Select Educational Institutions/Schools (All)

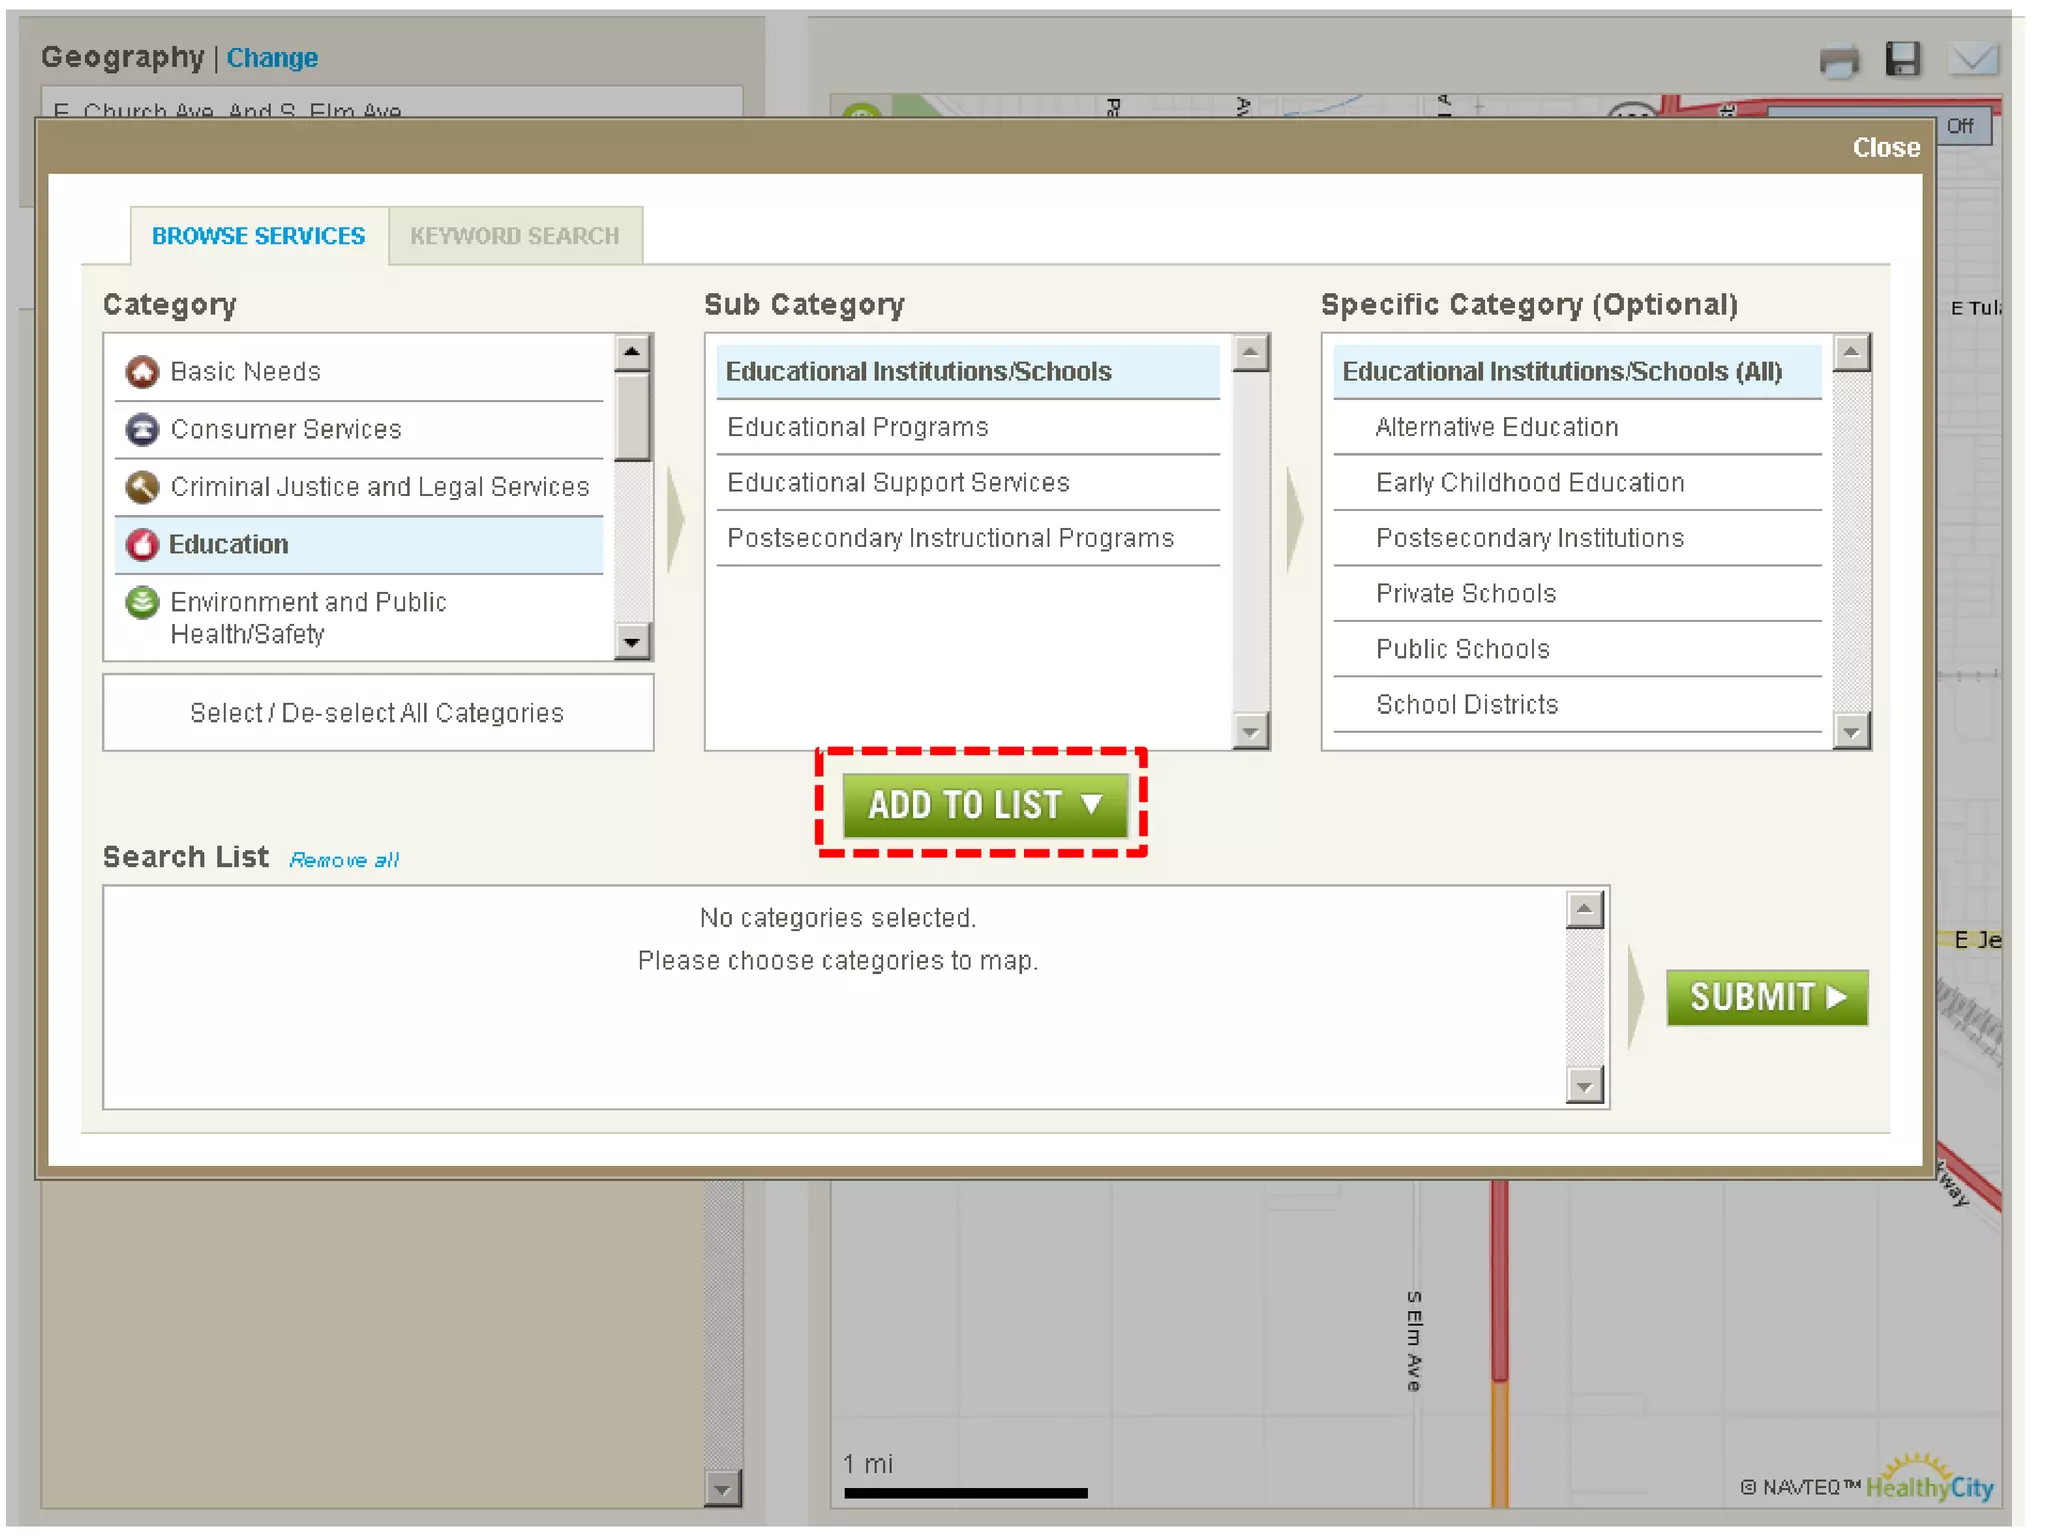[1577, 372]
